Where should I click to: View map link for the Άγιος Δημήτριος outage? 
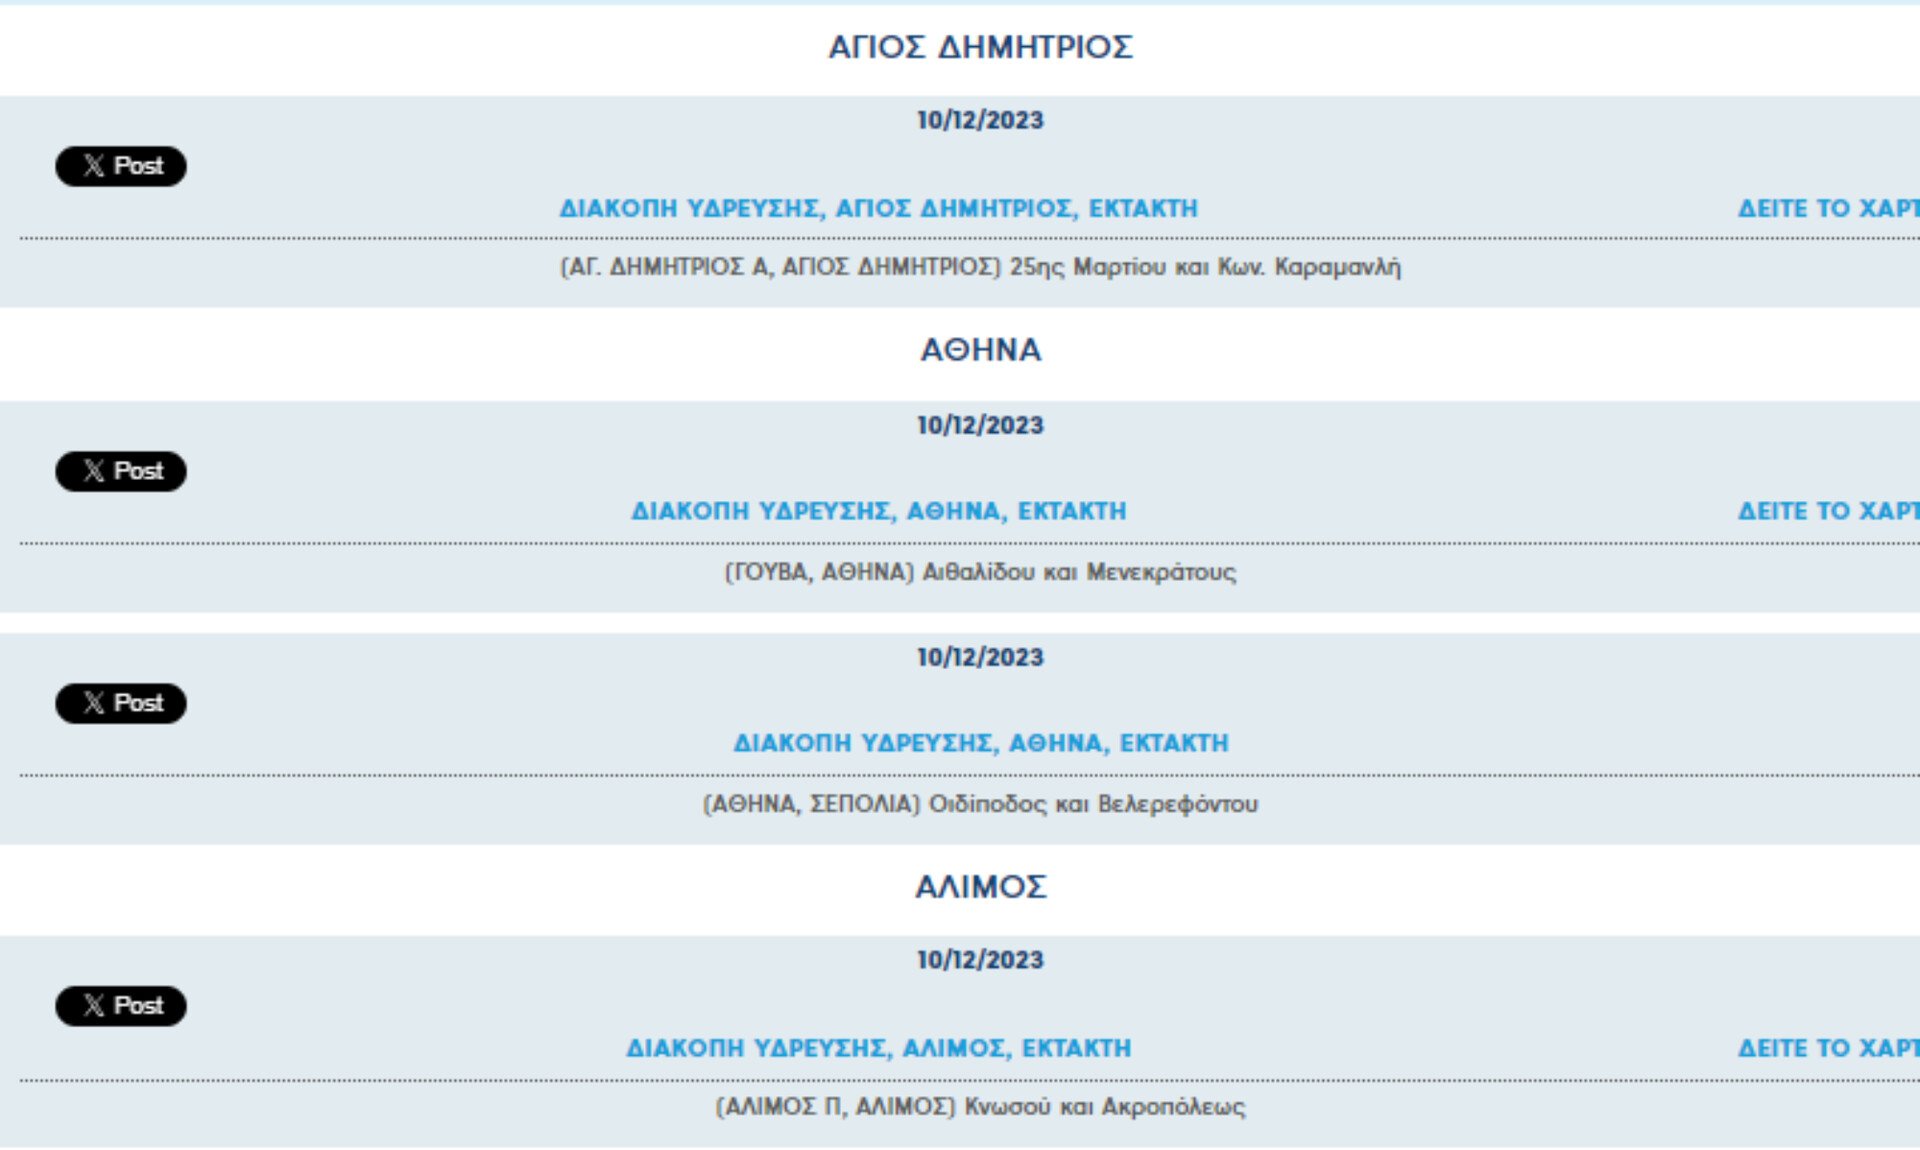point(1828,209)
